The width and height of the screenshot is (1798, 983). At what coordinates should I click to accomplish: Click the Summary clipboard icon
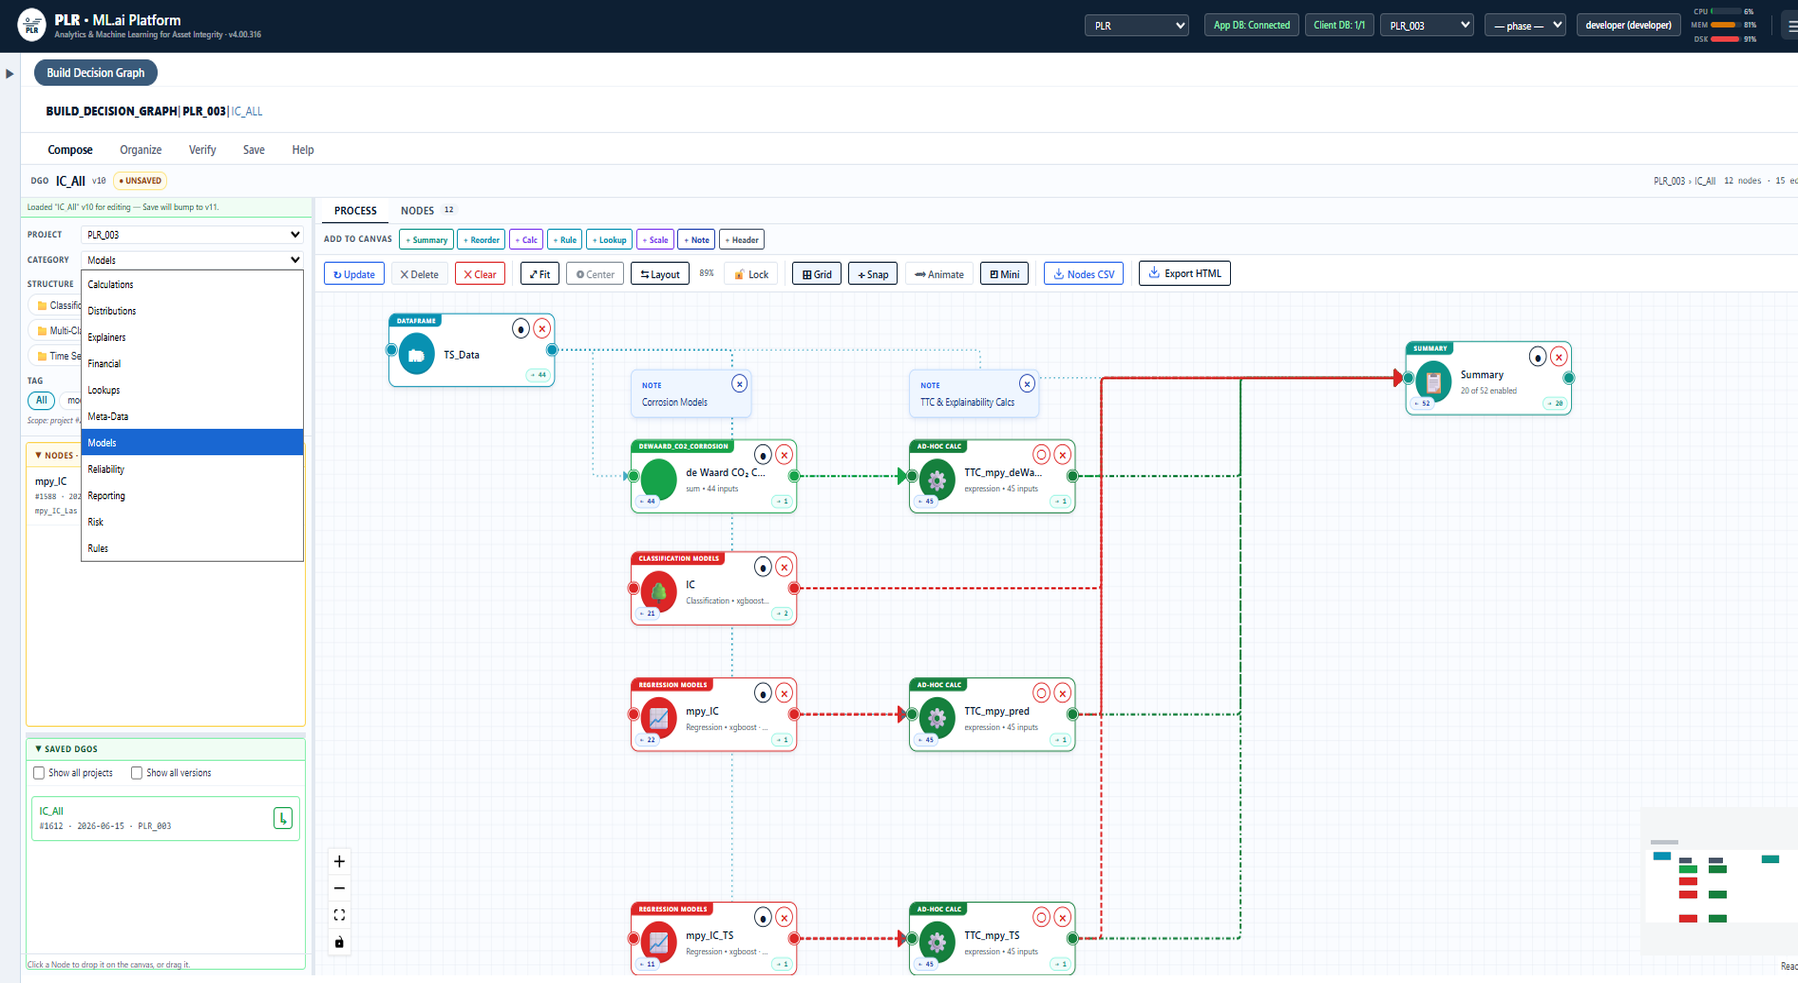(1433, 381)
